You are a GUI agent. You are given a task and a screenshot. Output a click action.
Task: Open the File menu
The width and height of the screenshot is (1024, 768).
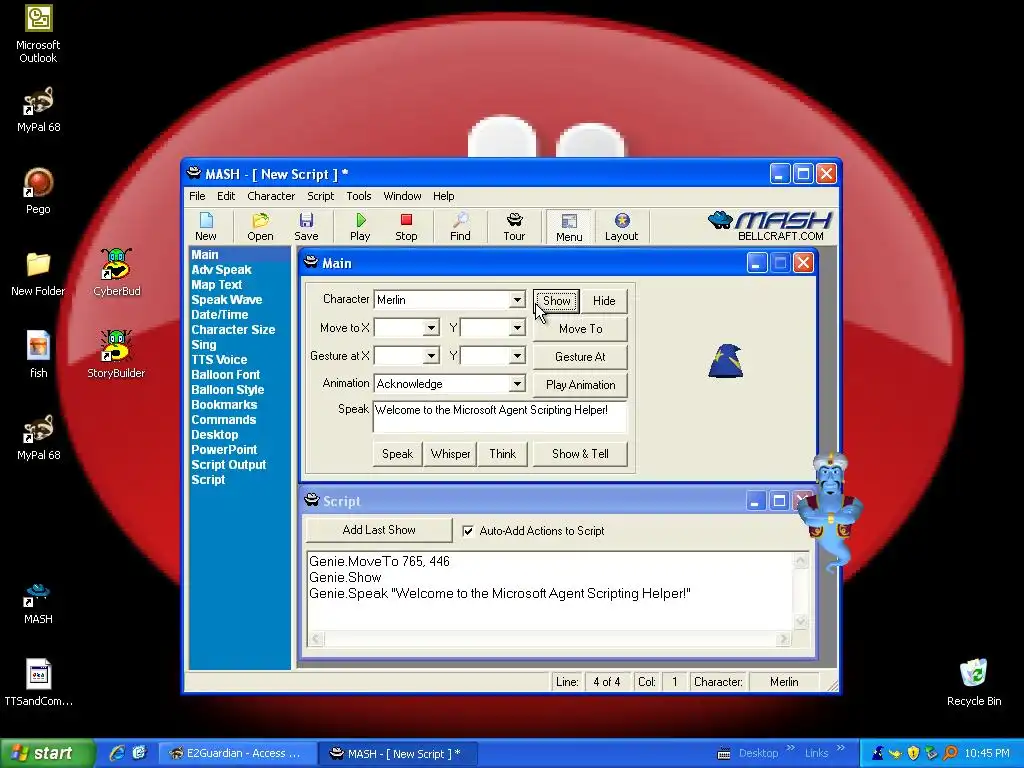(197, 196)
